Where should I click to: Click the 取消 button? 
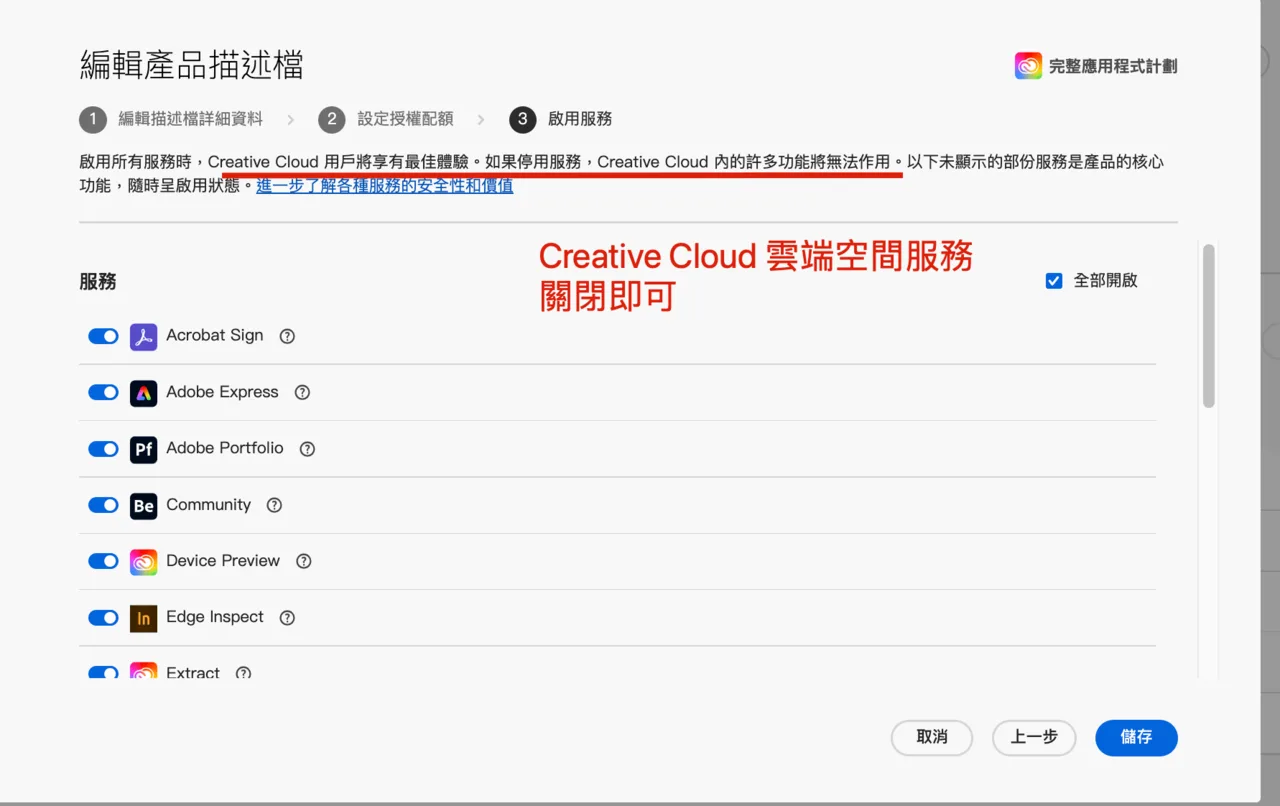(932, 738)
